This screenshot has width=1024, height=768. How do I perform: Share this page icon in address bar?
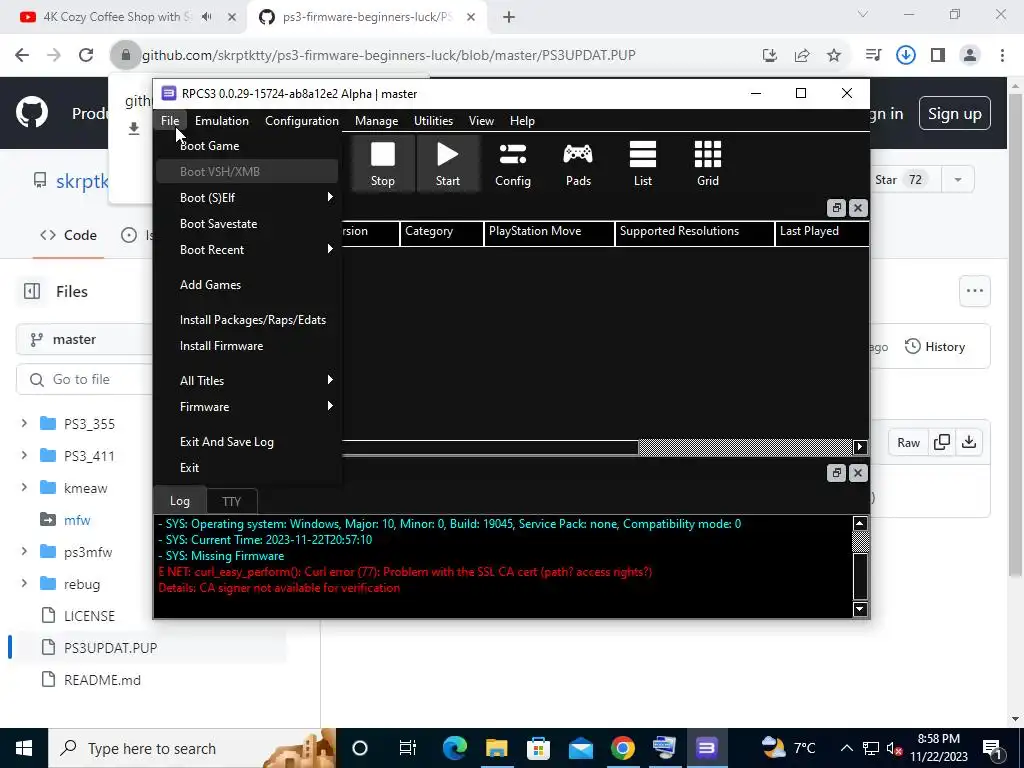pos(802,56)
